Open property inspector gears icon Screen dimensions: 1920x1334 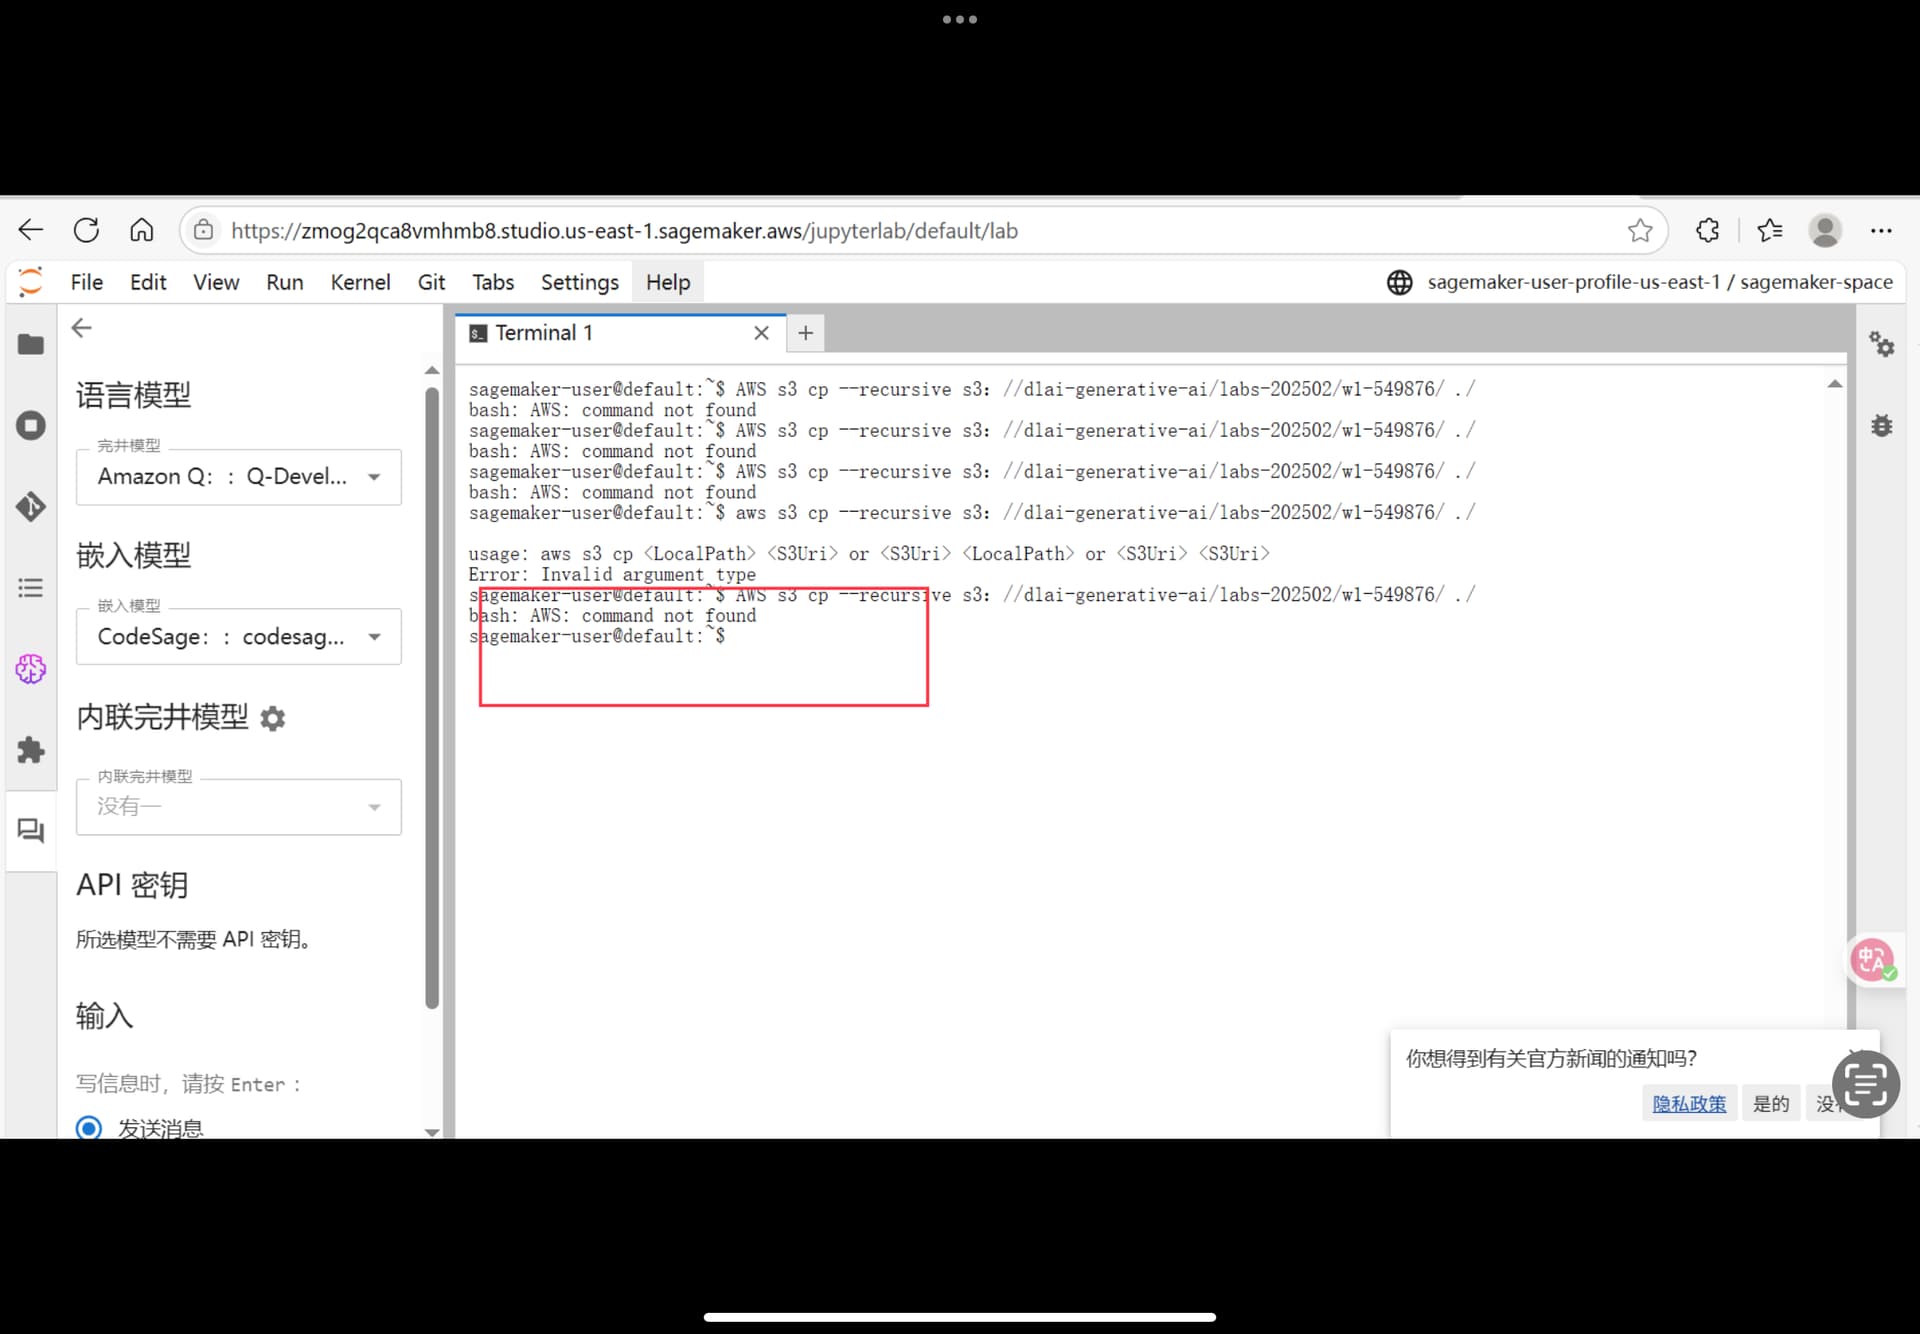tap(1881, 345)
